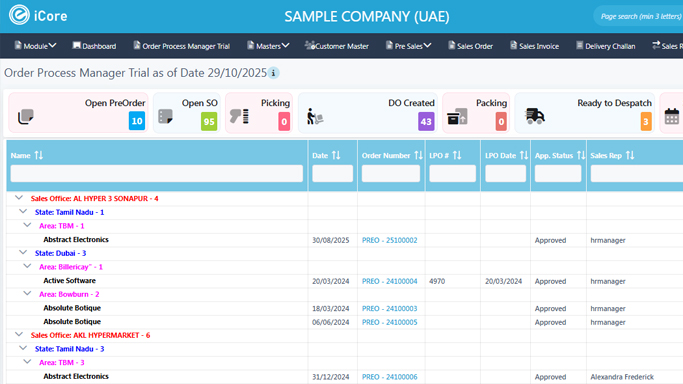Click the calendar icon on the last card

(672, 116)
